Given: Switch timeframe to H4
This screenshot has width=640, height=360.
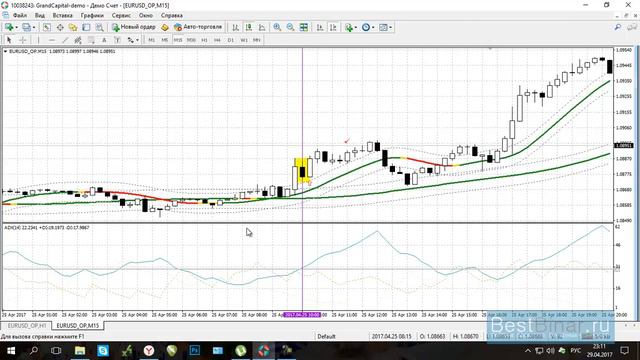Looking at the screenshot, I should point(218,40).
